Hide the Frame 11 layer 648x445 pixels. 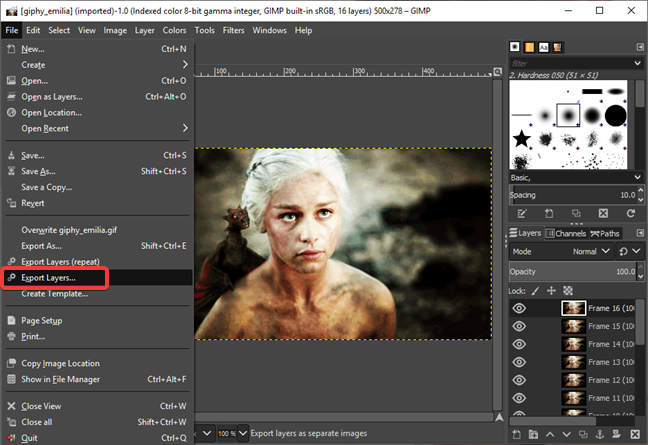pyautogui.click(x=519, y=398)
